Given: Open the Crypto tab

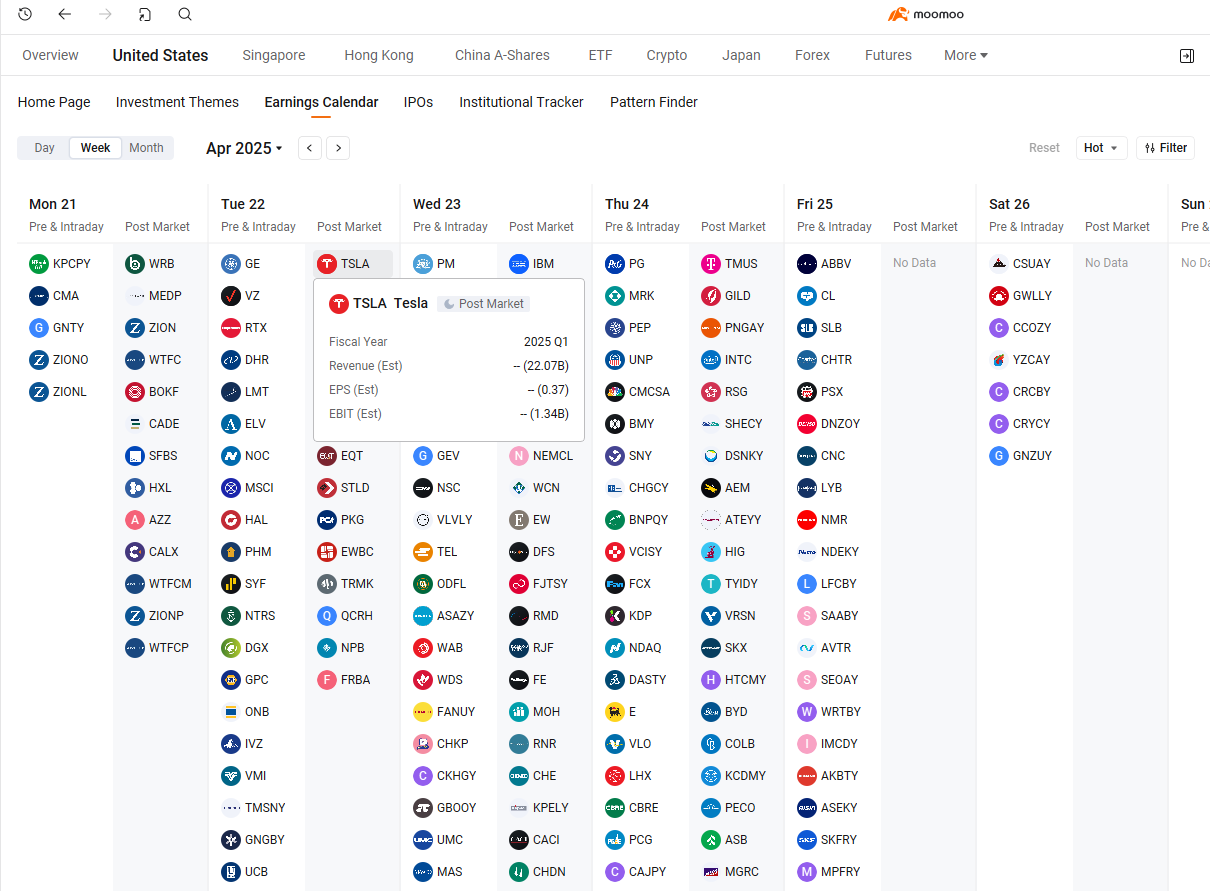Looking at the screenshot, I should click(x=667, y=56).
